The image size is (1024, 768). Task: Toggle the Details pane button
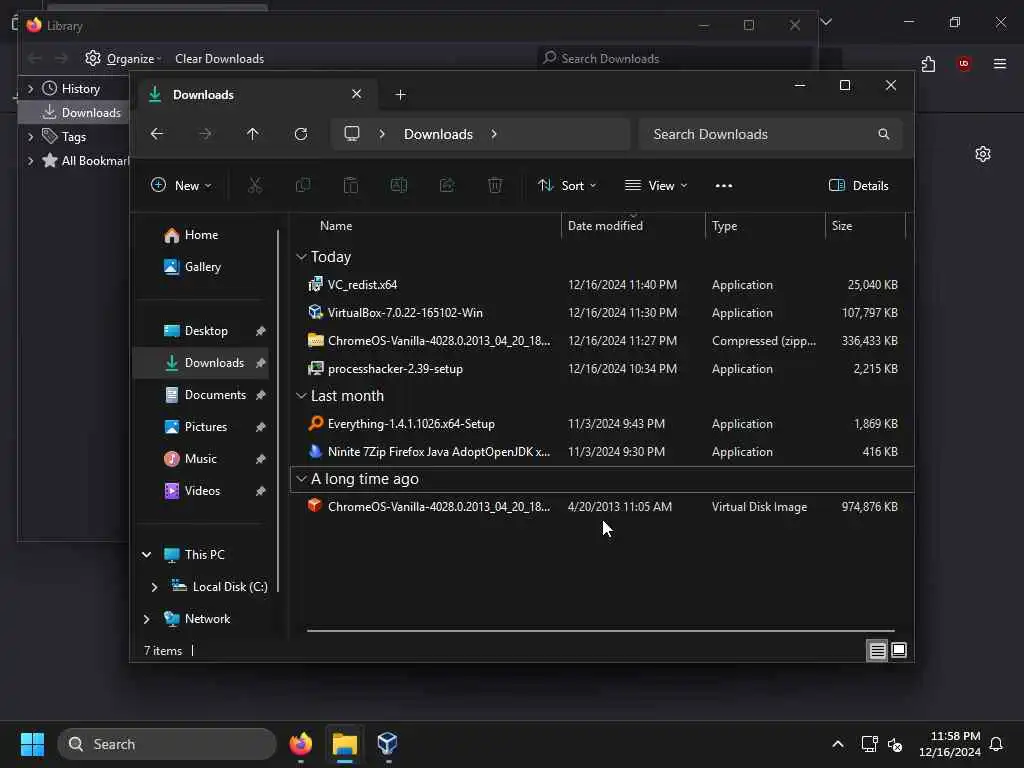point(859,185)
